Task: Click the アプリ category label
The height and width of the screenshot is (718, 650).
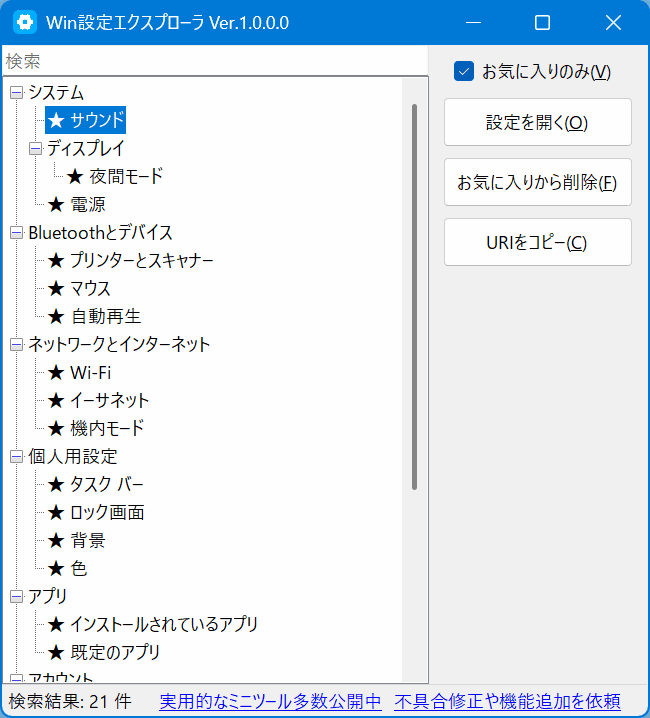Action: coord(48,597)
